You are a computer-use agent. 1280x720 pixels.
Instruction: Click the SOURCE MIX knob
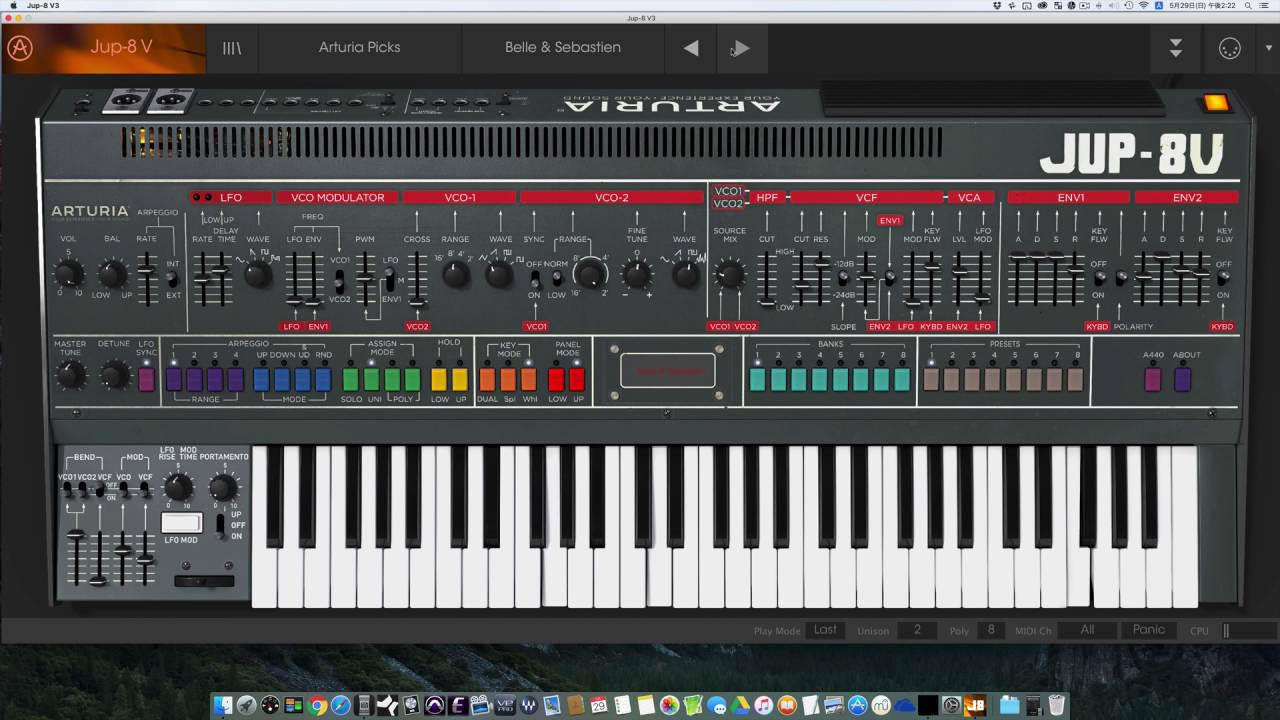point(729,273)
